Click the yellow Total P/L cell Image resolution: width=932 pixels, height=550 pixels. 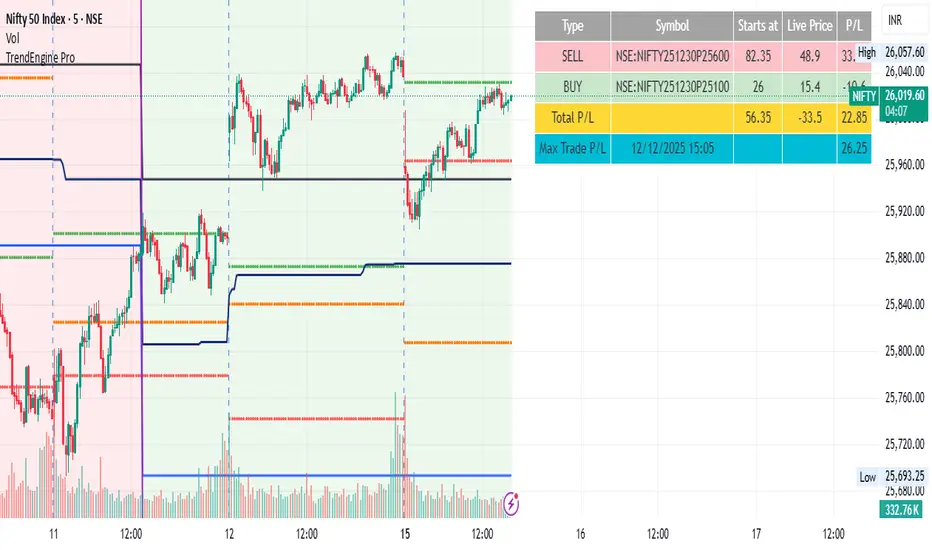573,118
